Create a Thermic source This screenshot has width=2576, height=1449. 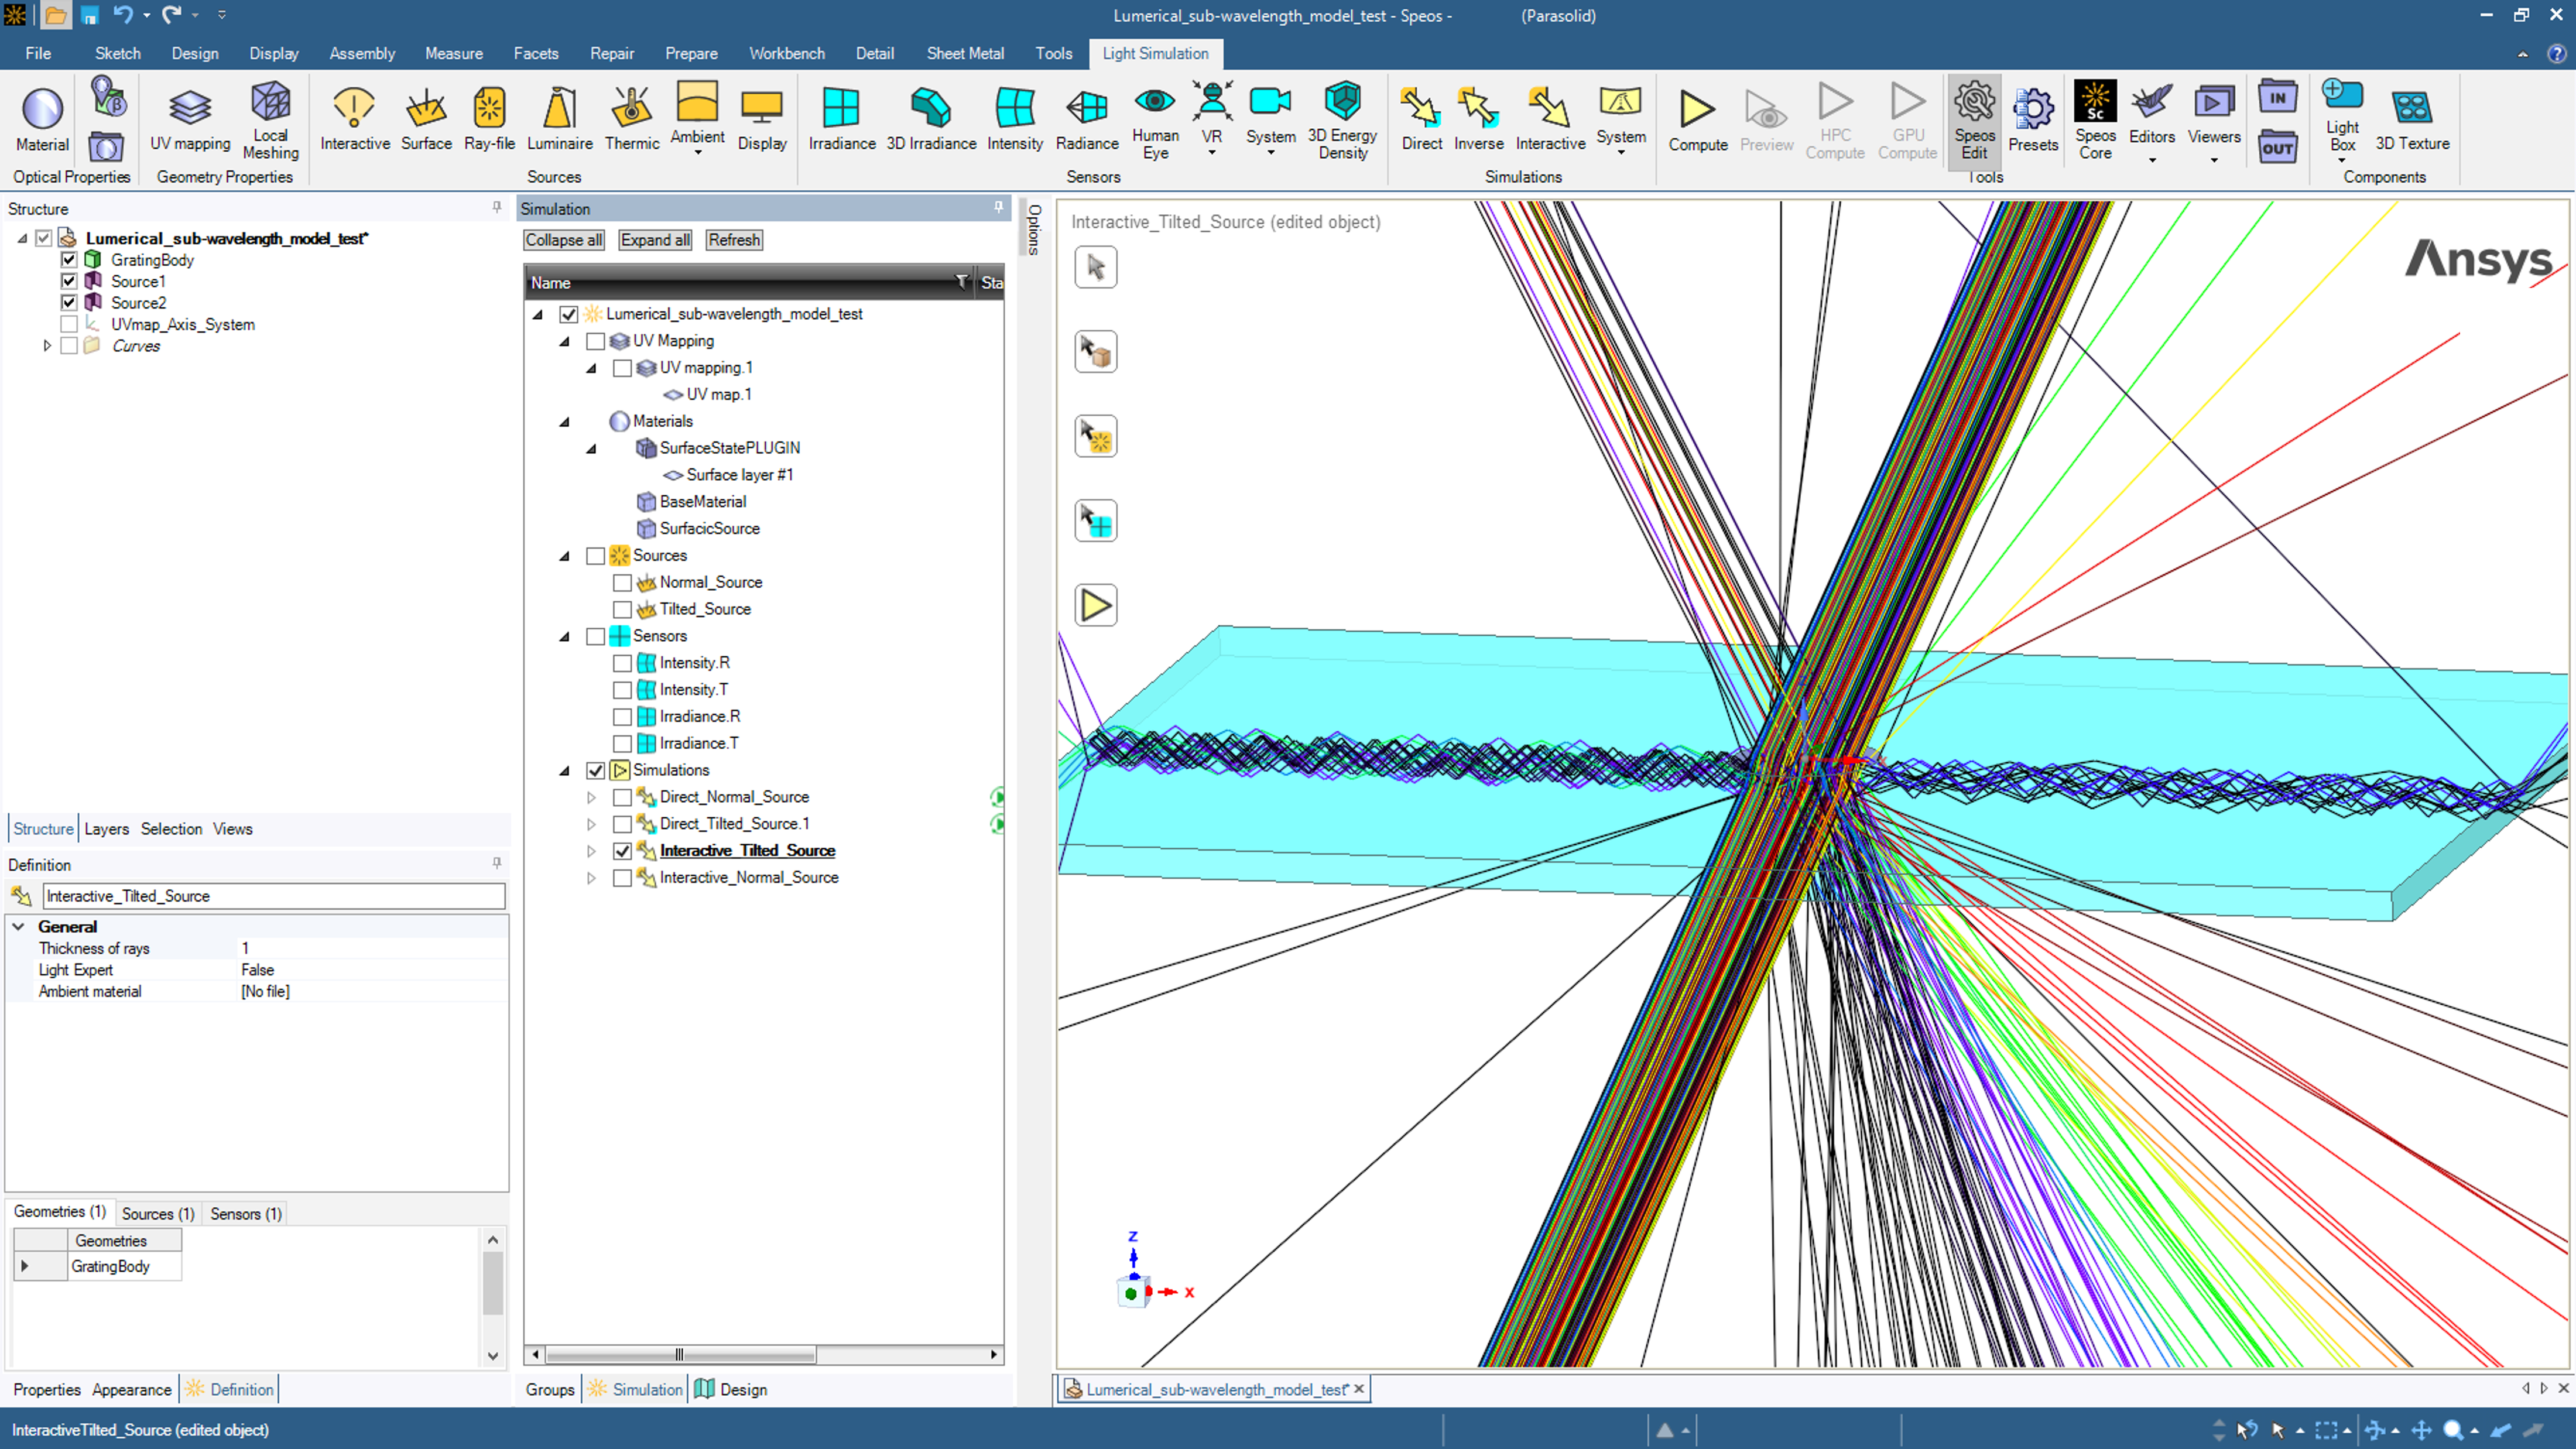(632, 119)
